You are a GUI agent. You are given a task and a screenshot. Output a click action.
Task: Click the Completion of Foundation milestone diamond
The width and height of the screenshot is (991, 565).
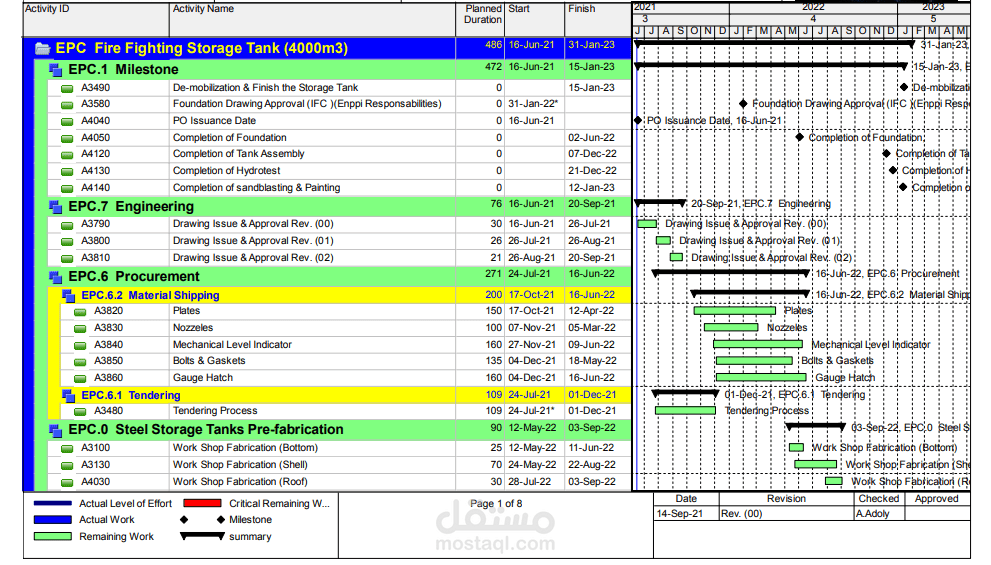click(799, 137)
